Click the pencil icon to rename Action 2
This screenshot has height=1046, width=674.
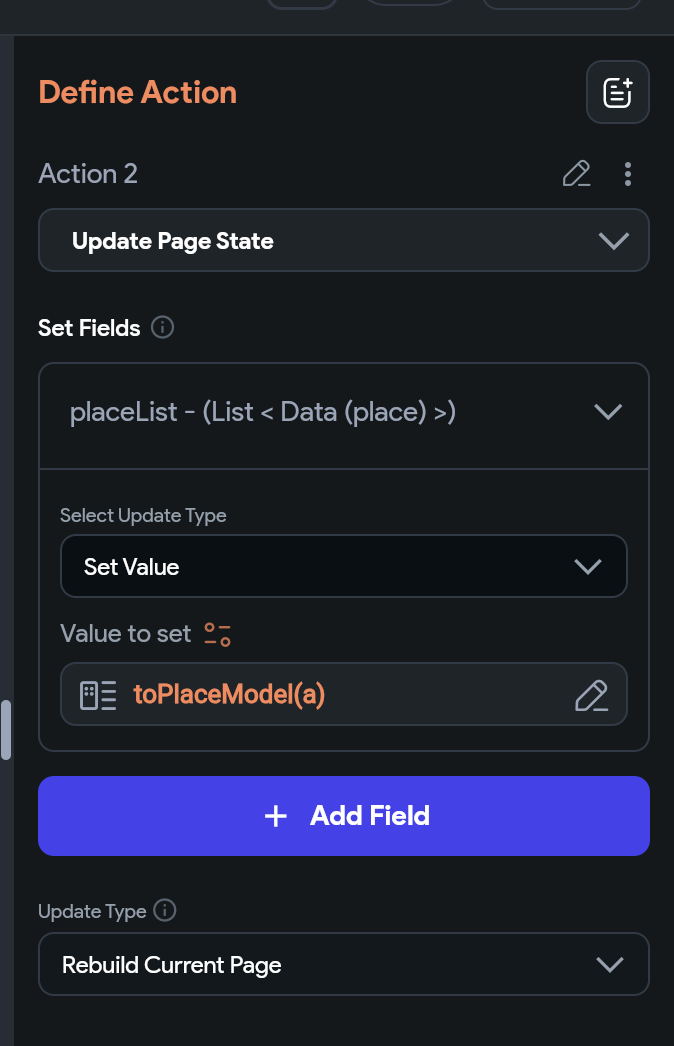576,174
